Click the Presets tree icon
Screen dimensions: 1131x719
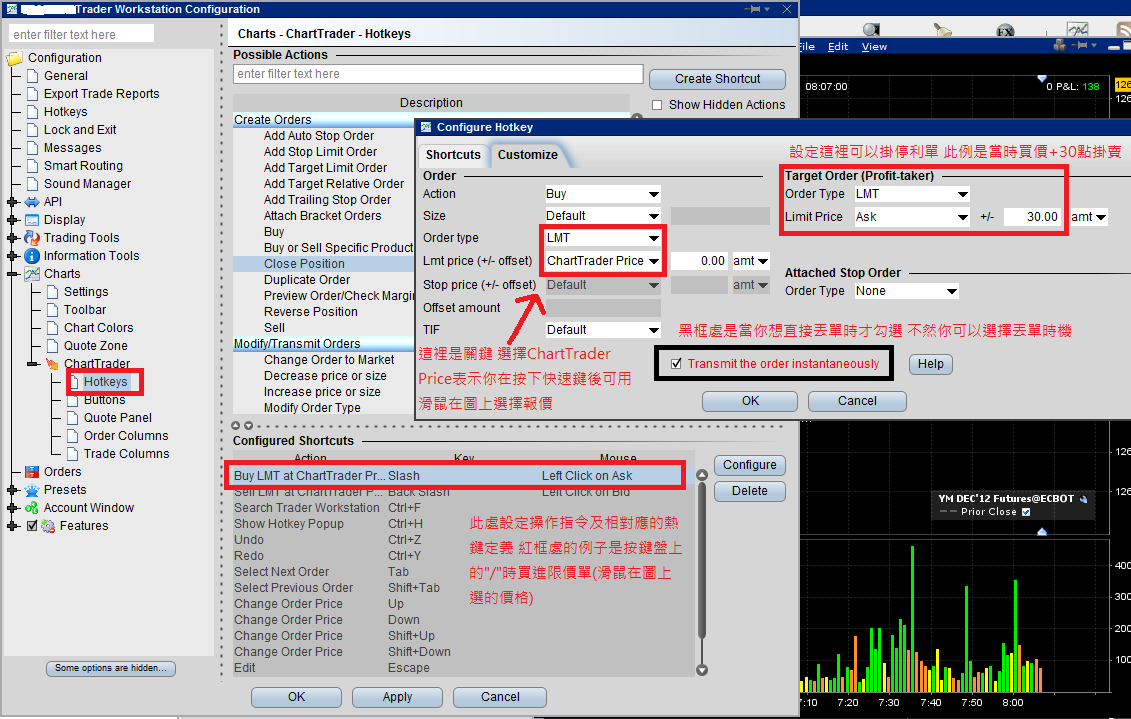pos(32,490)
